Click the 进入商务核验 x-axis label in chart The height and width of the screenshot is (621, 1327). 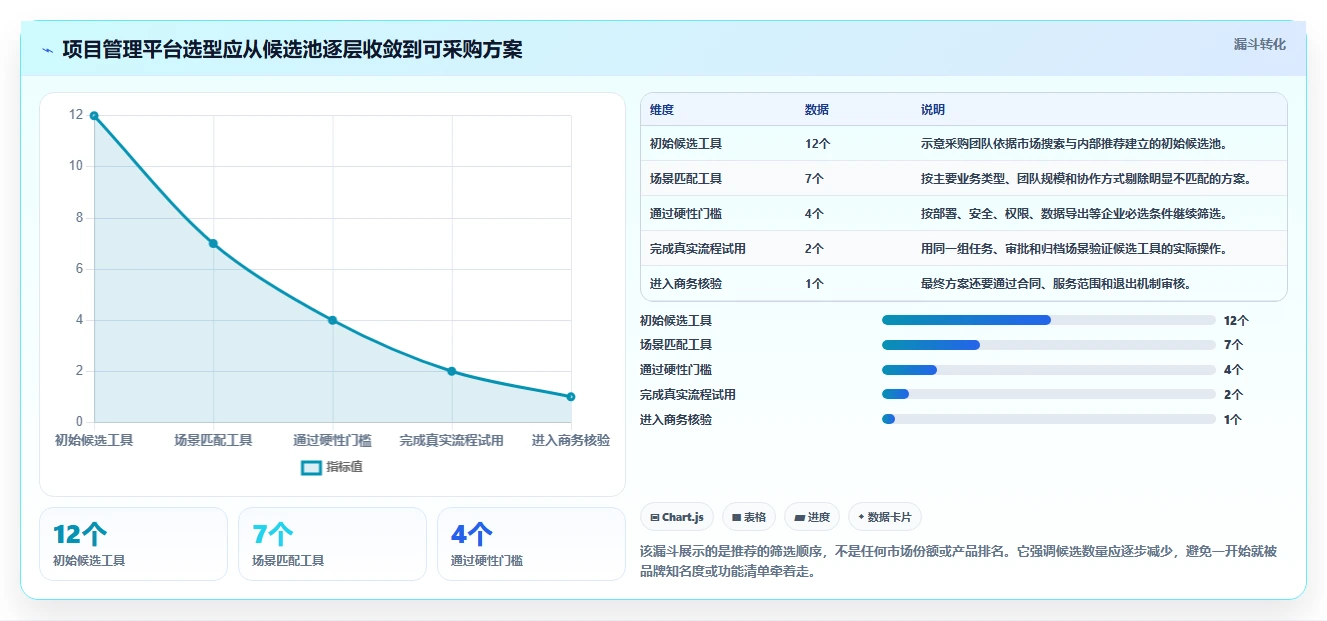point(571,440)
